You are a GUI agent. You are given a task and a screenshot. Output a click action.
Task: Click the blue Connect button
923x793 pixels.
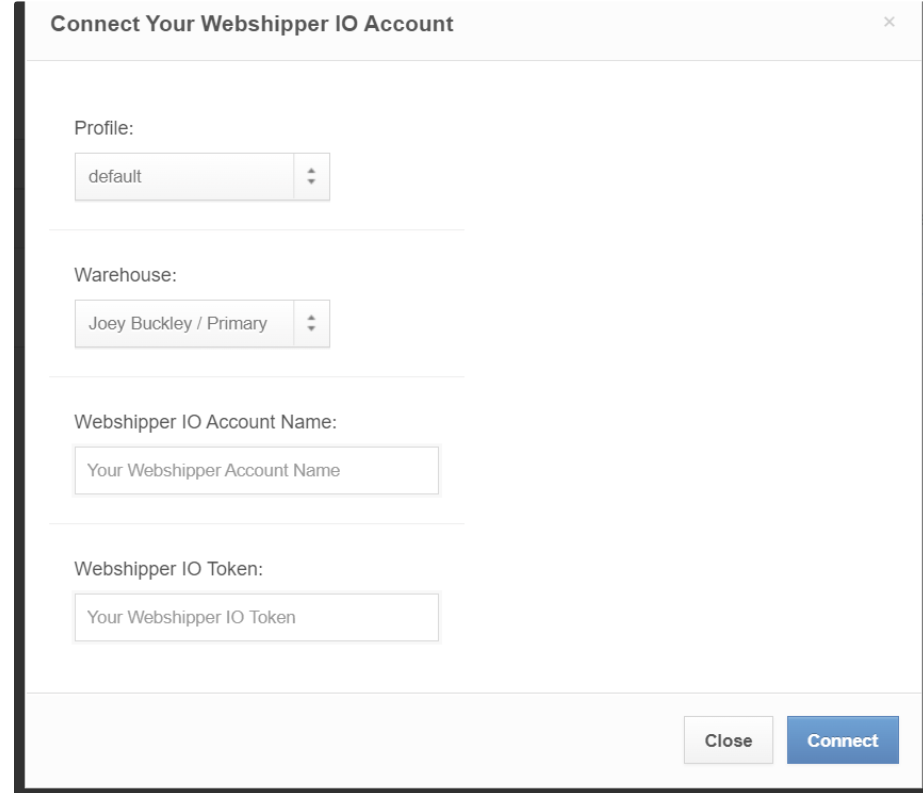842,740
